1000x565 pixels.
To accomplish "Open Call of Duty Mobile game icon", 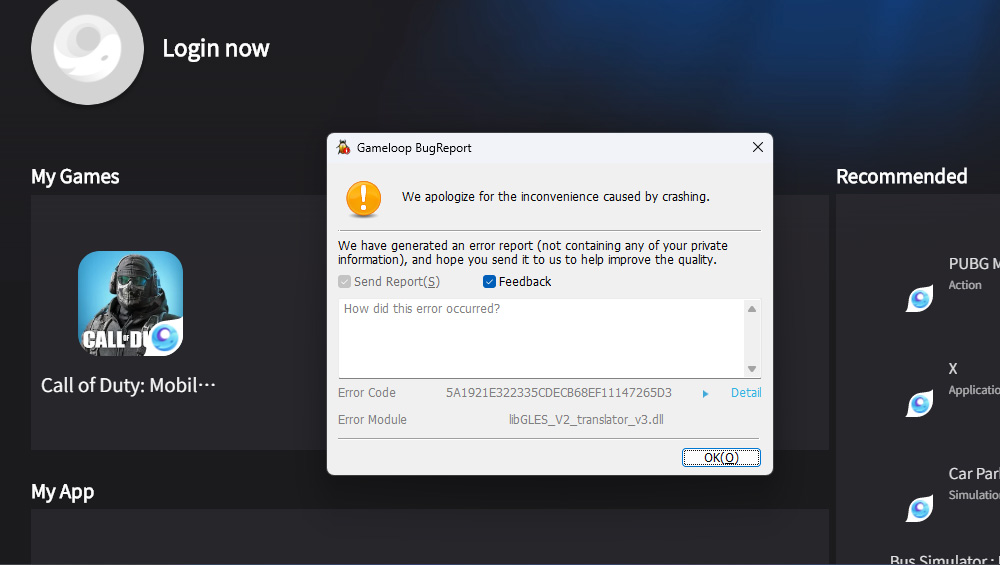I will tap(131, 304).
